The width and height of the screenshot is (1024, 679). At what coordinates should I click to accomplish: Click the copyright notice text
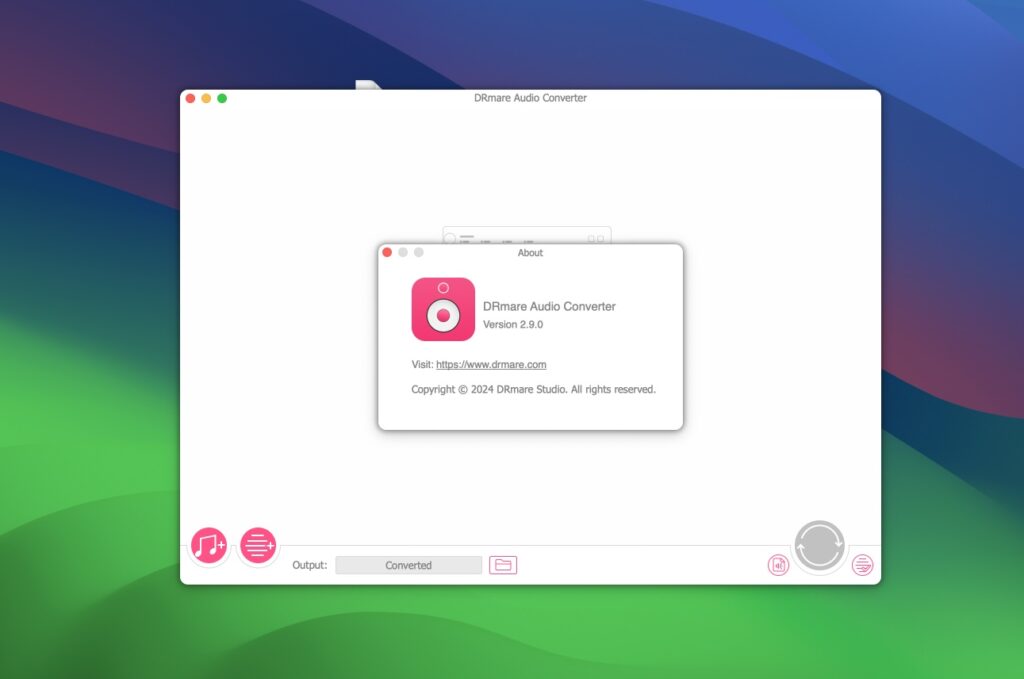click(x=535, y=389)
